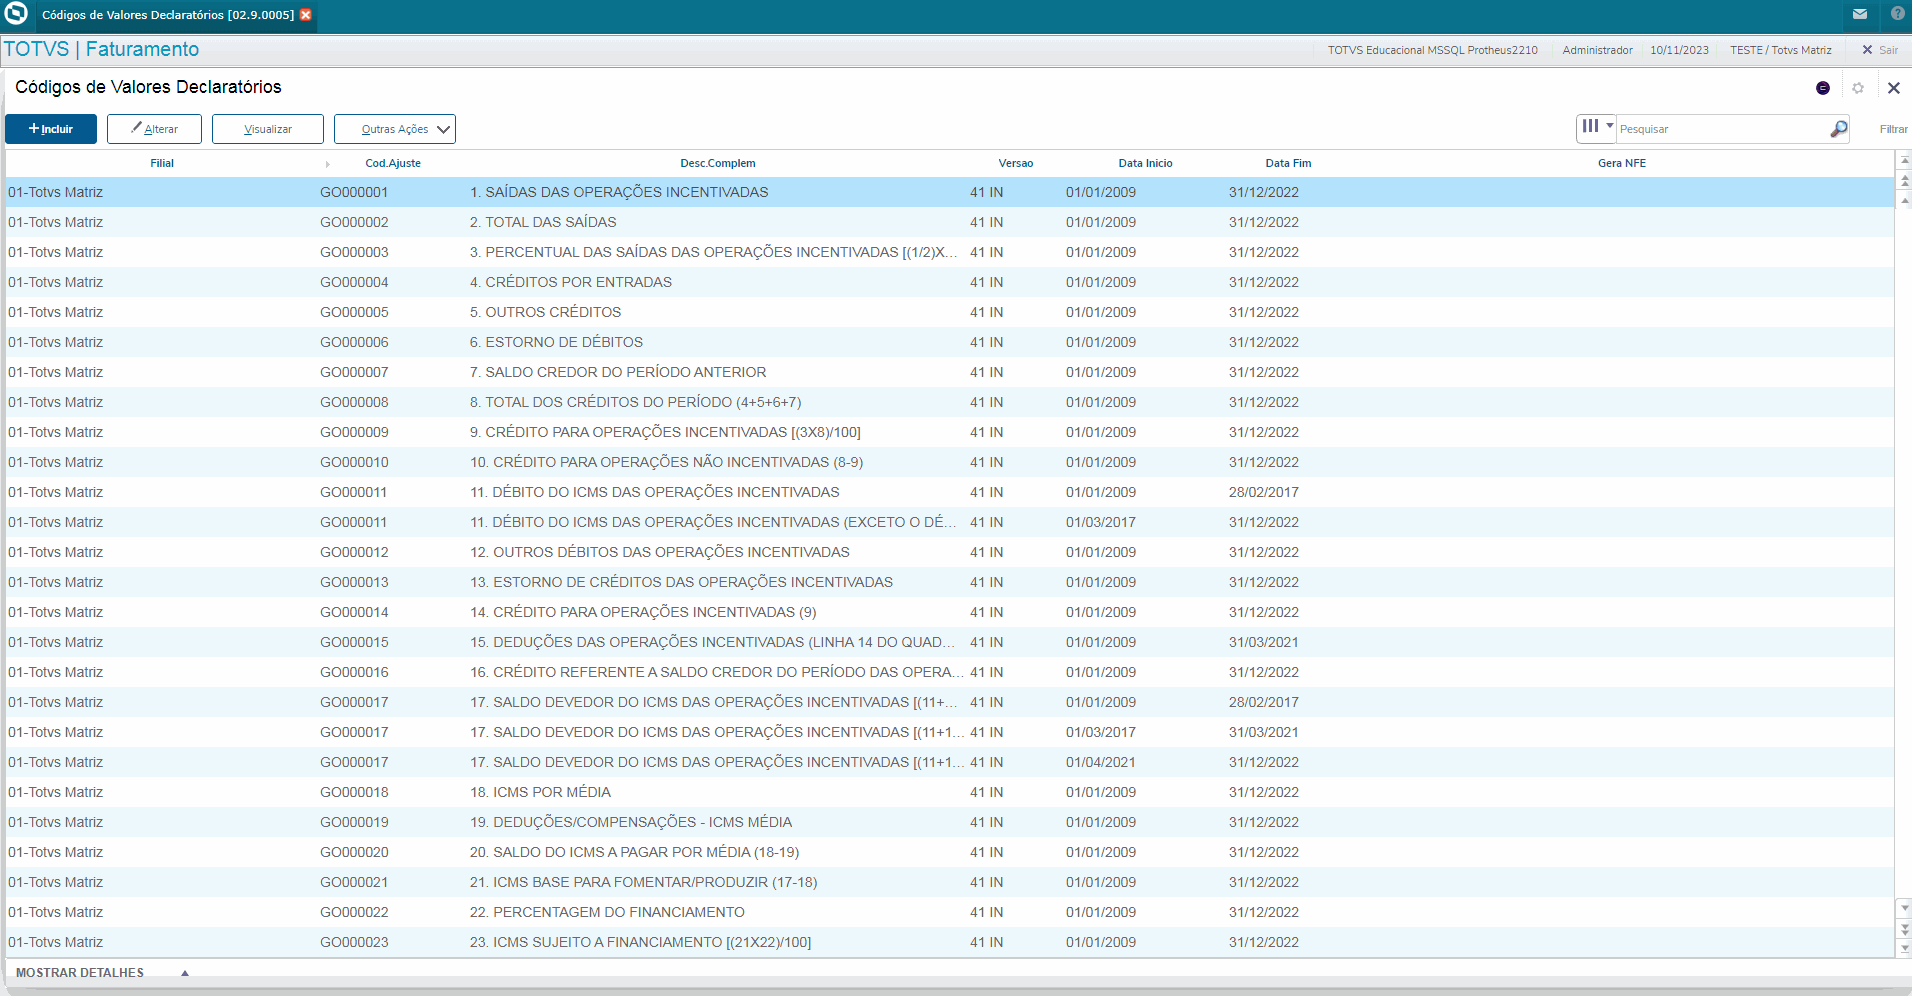1912x996 pixels.
Task: Select code GO000003
Action: (354, 252)
